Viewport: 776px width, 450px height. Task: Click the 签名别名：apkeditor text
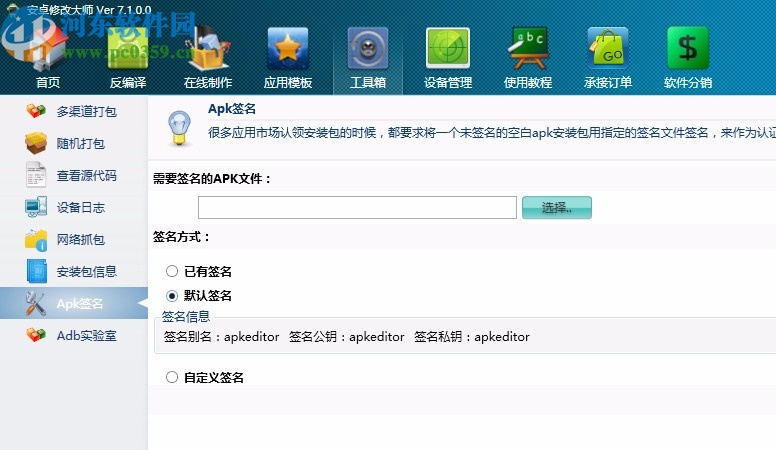tap(222, 337)
